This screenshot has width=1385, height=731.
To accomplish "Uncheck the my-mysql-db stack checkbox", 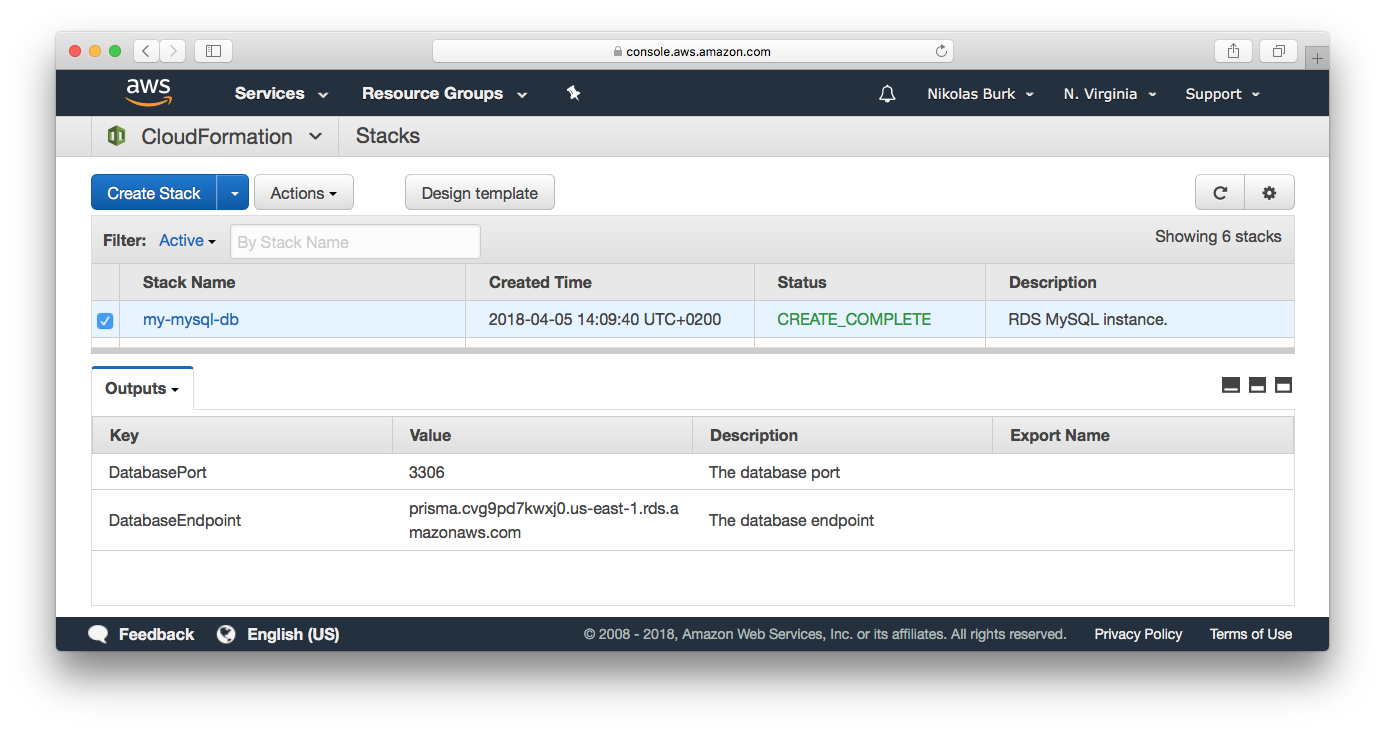I will pos(105,321).
